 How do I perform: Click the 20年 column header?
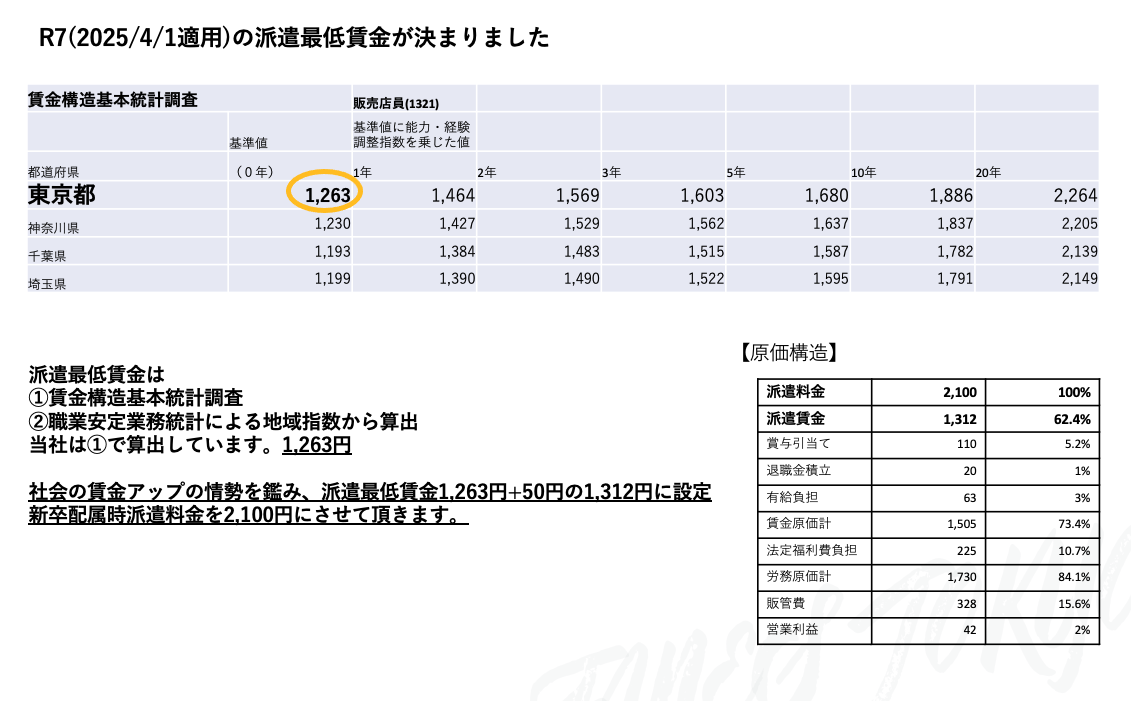988,172
